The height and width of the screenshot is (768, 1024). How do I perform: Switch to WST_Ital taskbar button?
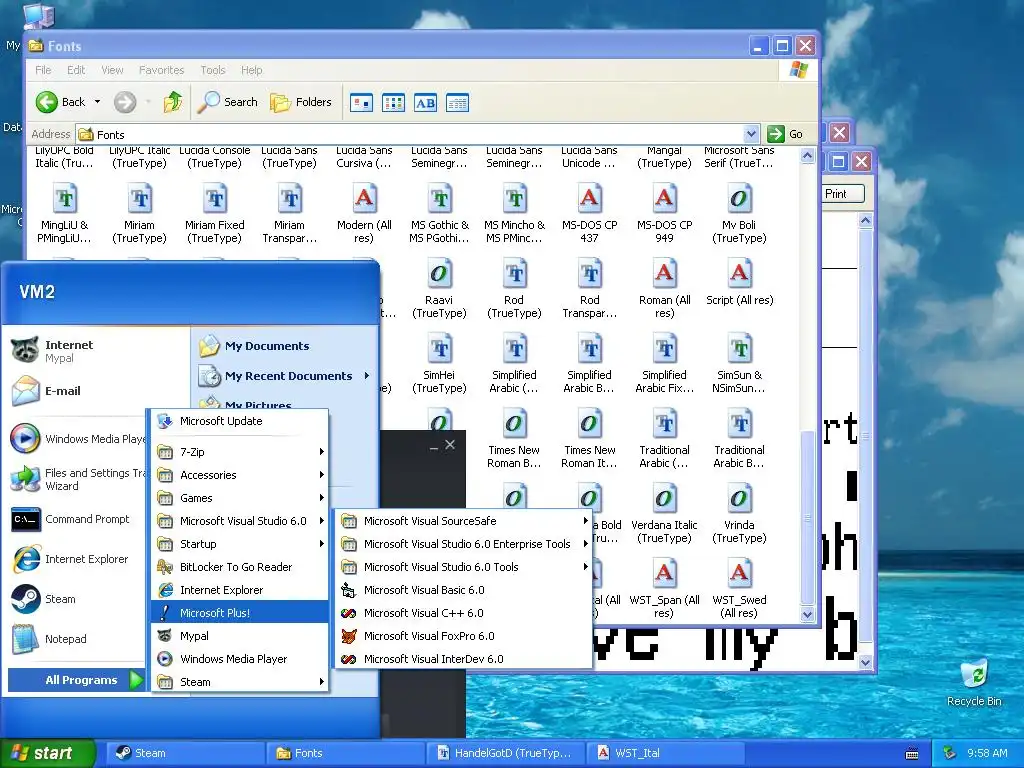coord(665,753)
